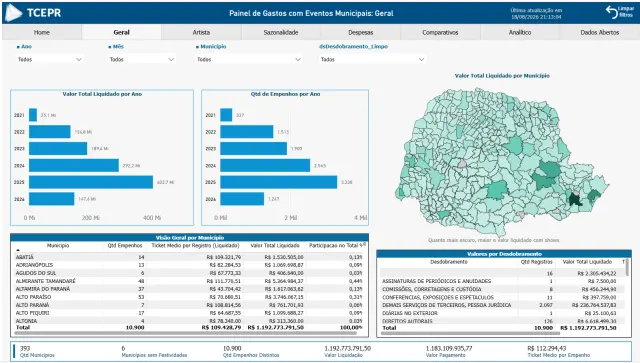The image size is (640, 363).
Task: Select the ALTAMIRA DO PARANÁ row
Action: (189, 289)
